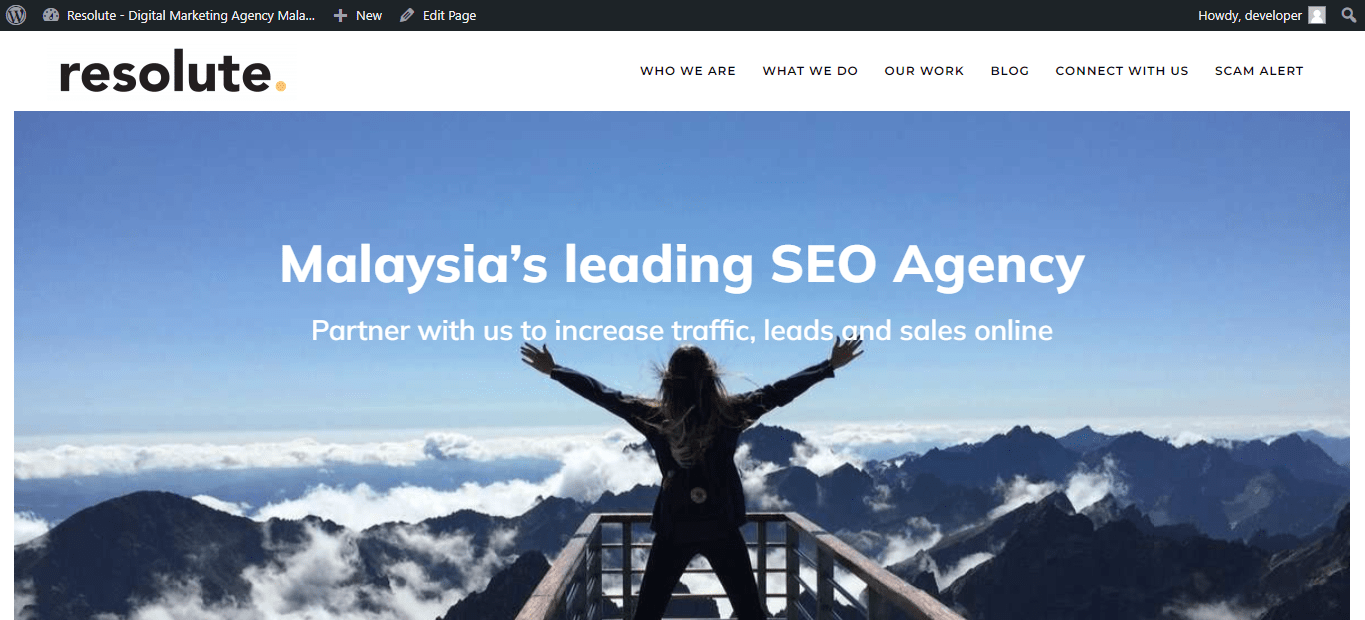Open the What We Do menu
Viewport: 1365px width, 620px height.
810,71
